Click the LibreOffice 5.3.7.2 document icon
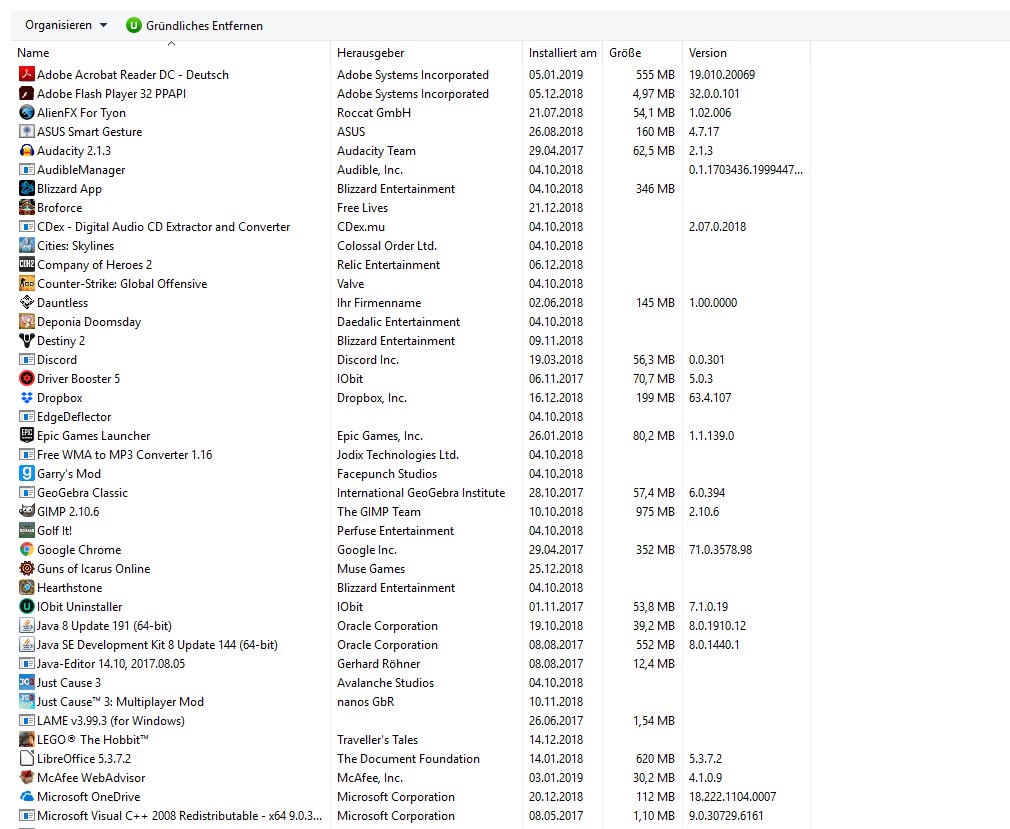This screenshot has width=1010, height=829. pos(26,758)
